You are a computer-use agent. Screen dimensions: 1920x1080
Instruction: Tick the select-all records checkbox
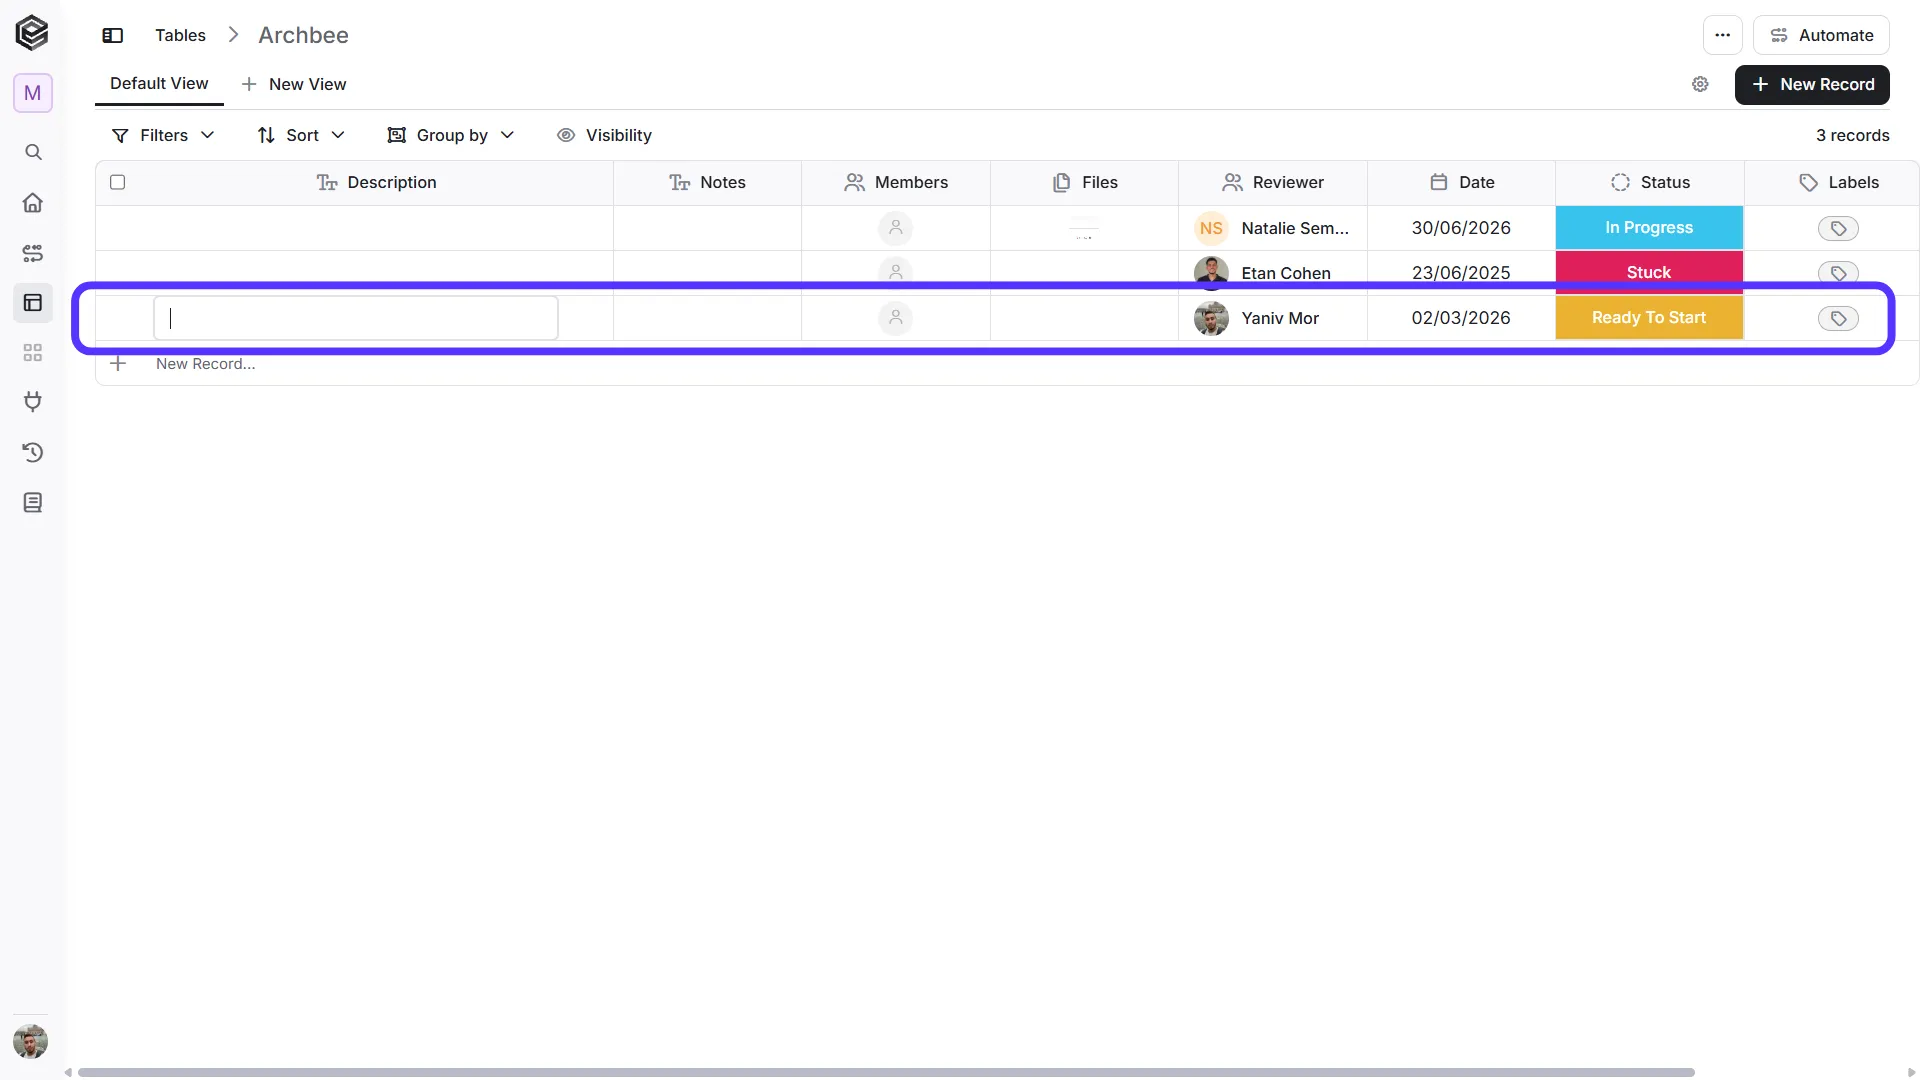[x=118, y=182]
